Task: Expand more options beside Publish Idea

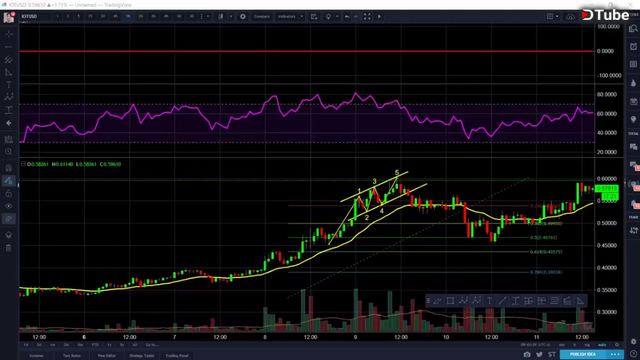Action: tap(615, 354)
